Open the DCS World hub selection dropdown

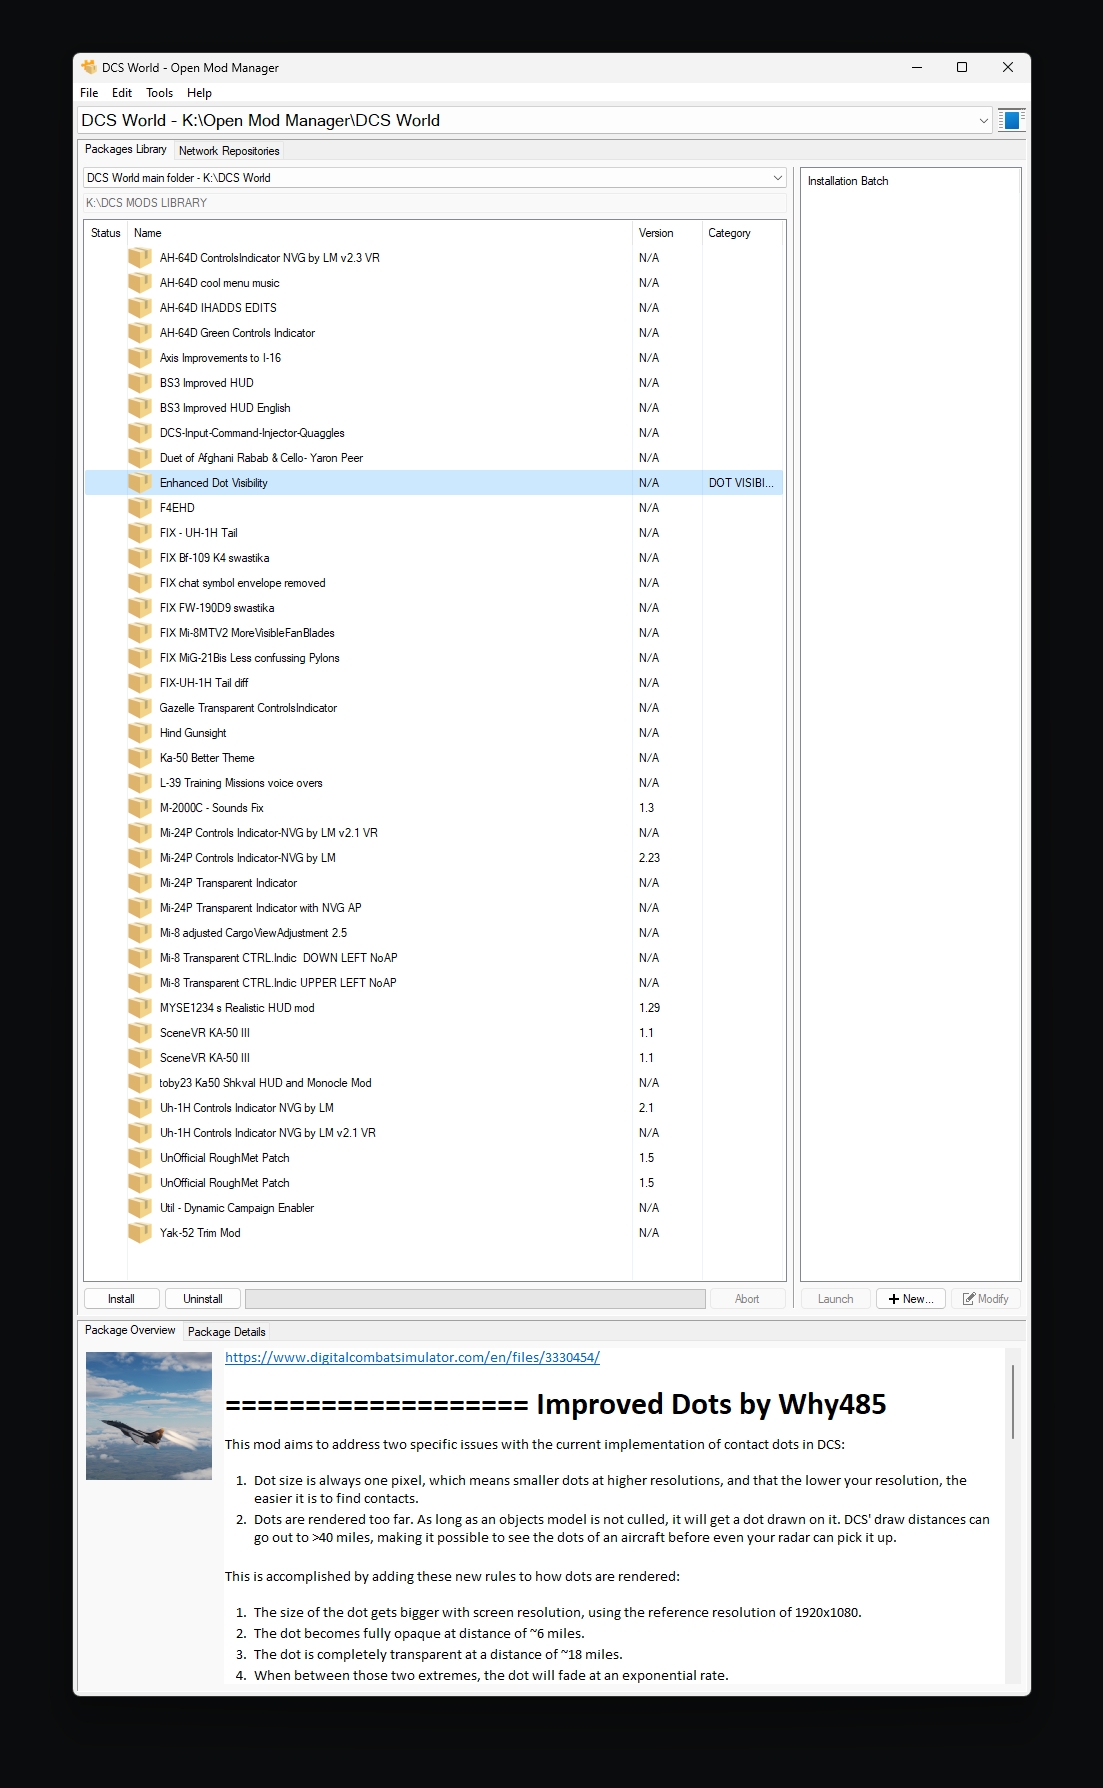point(535,120)
